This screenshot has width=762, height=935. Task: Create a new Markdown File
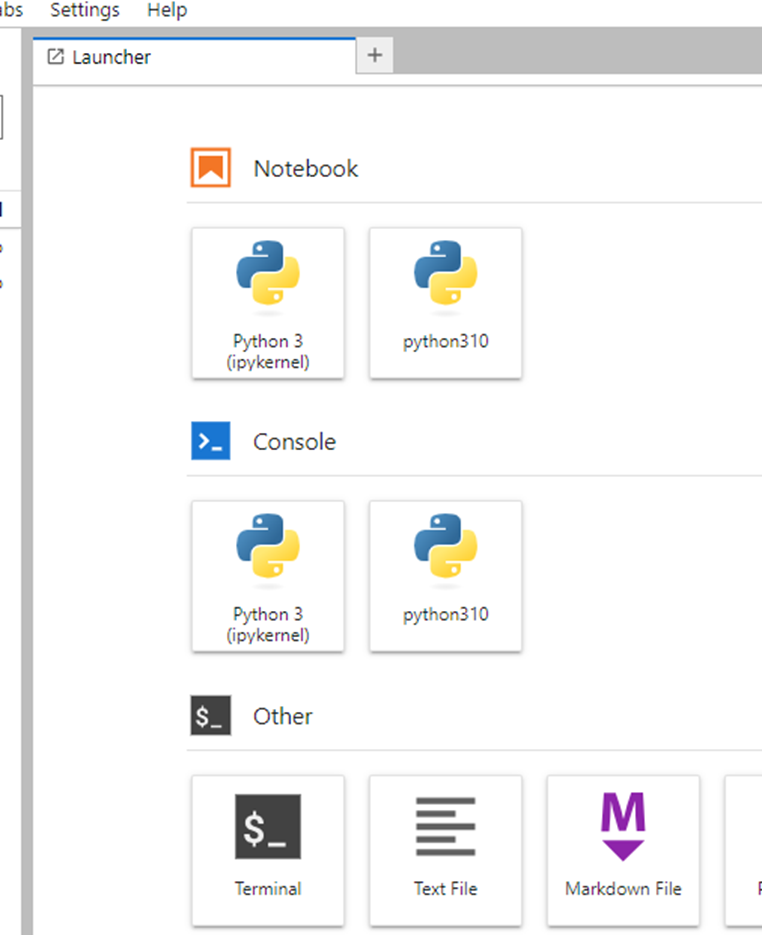point(623,849)
